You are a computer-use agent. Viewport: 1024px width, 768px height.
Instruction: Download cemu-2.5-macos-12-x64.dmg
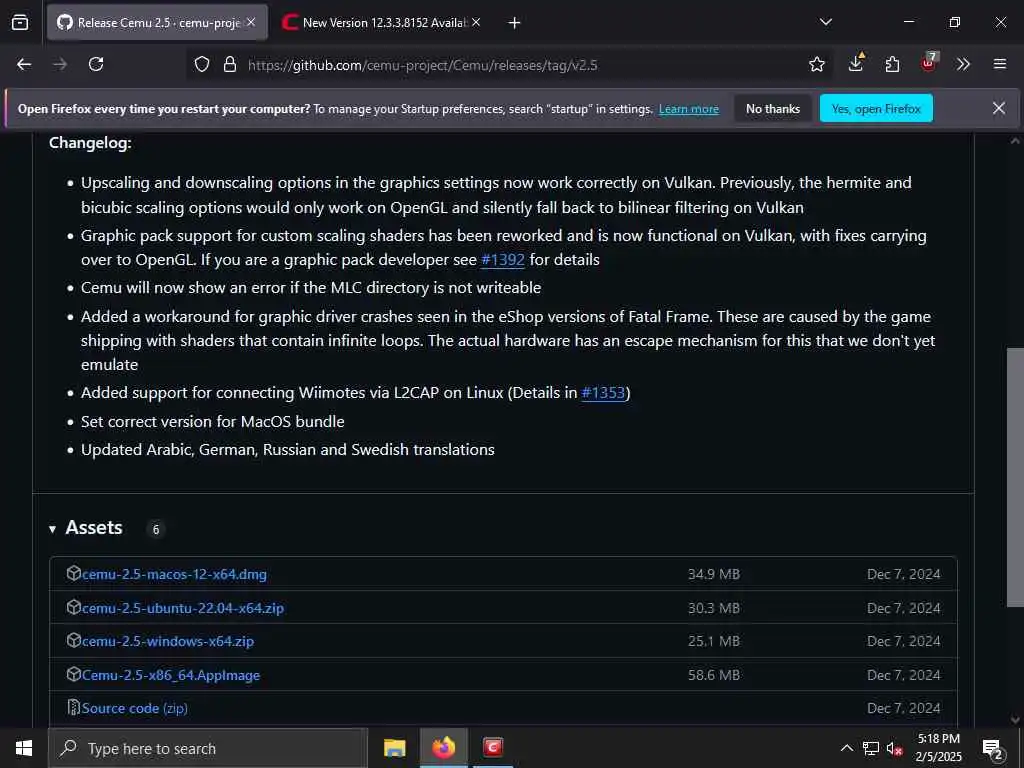tap(174, 574)
